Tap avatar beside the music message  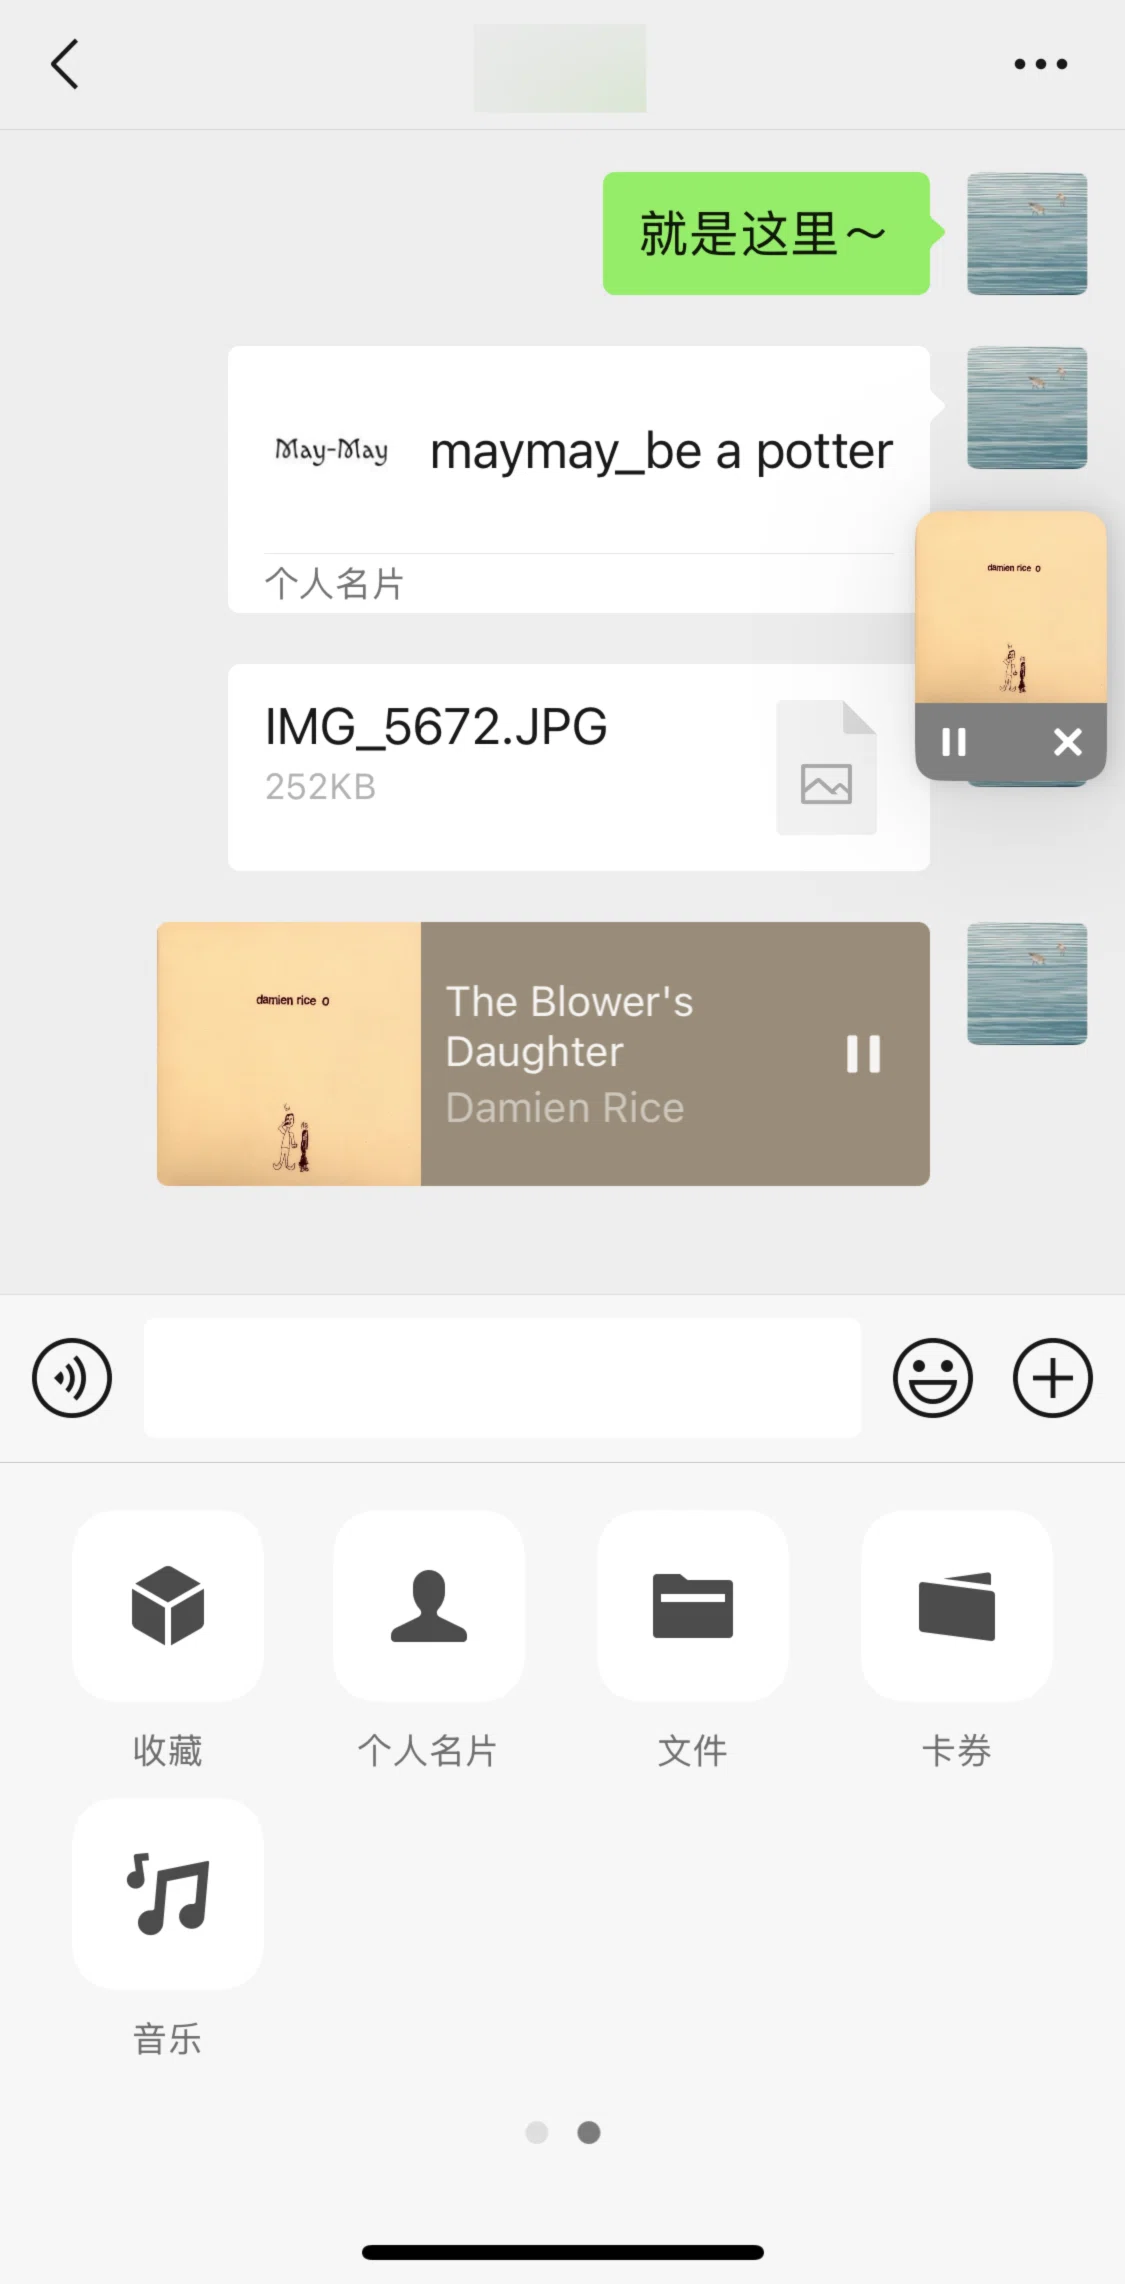point(1027,983)
